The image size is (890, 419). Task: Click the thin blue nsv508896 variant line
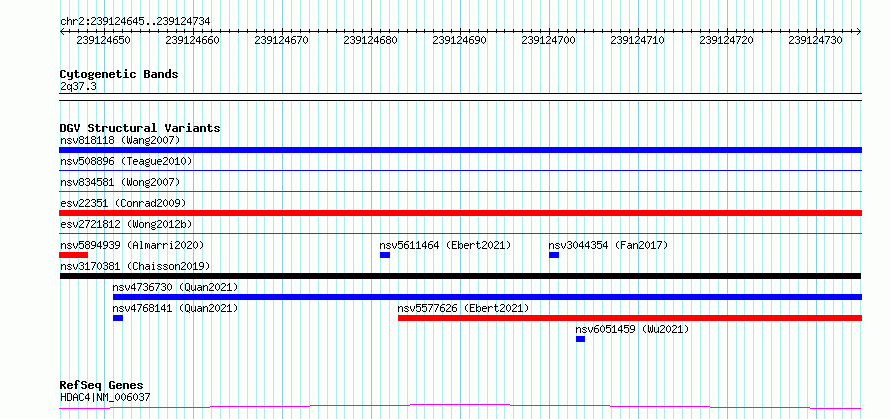(x=460, y=170)
